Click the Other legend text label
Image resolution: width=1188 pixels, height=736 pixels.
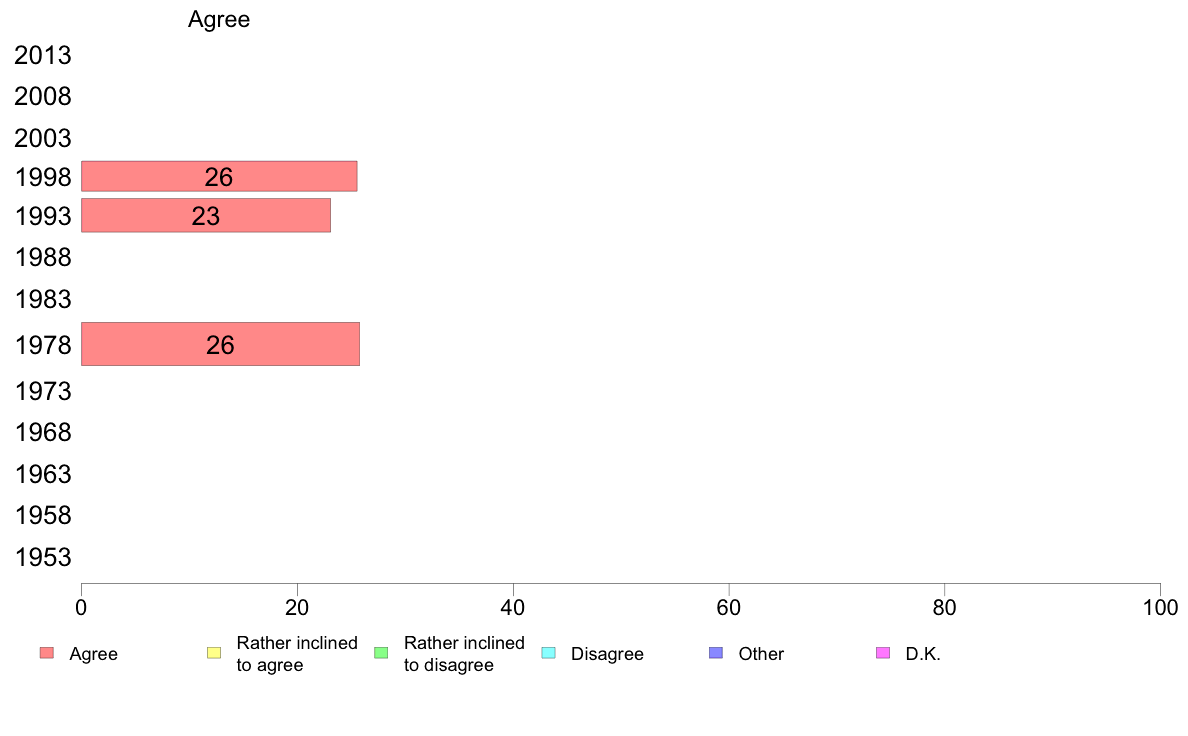[761, 654]
